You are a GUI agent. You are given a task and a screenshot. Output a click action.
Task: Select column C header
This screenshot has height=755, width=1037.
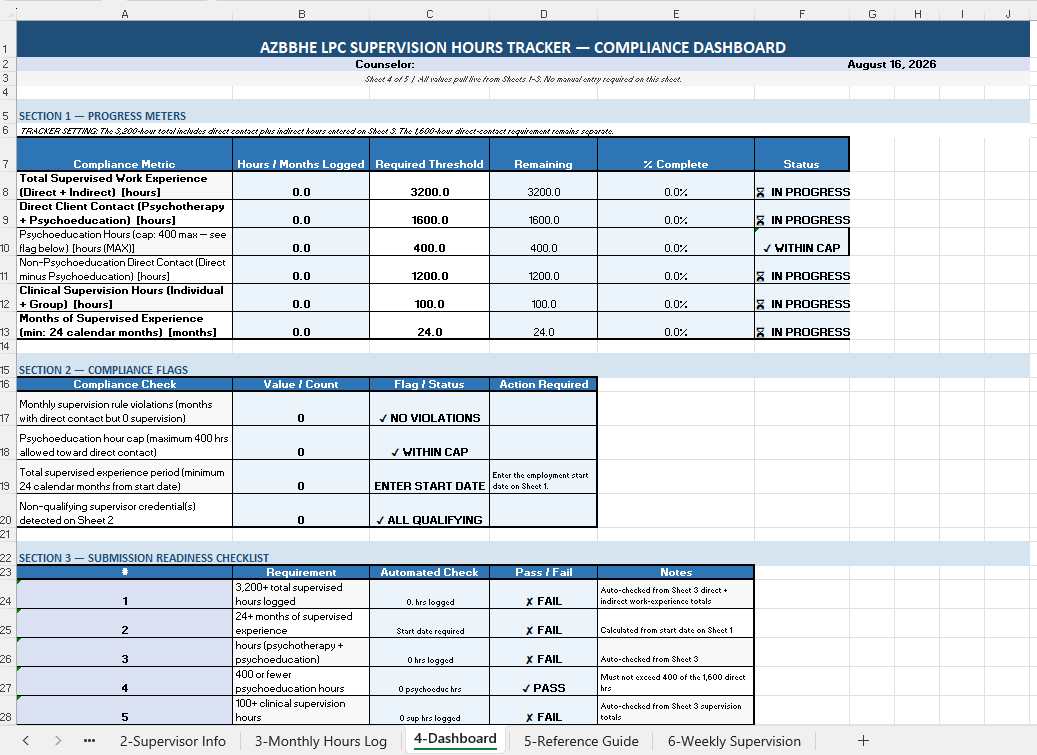click(x=429, y=14)
